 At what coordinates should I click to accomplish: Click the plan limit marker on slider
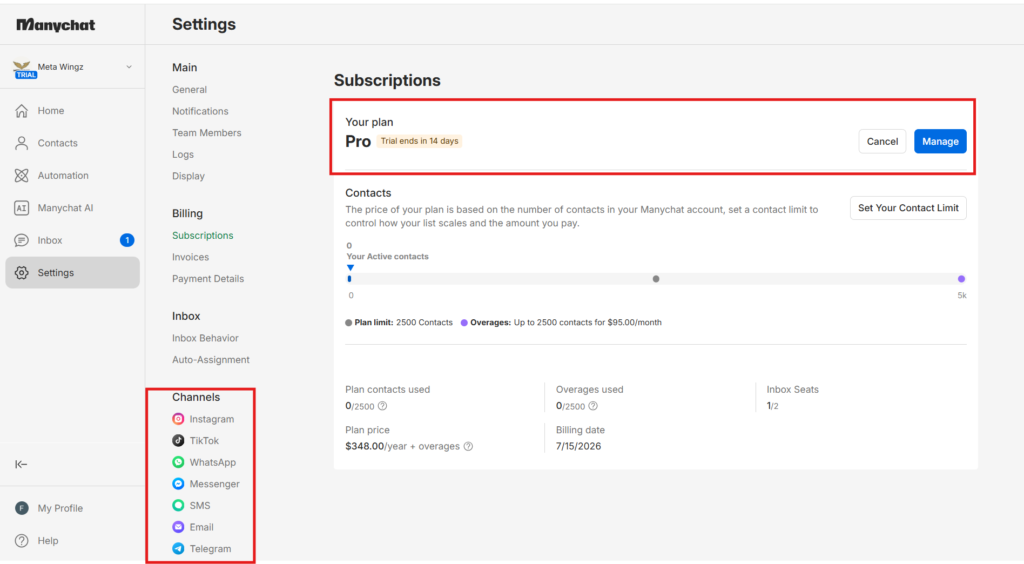click(656, 279)
